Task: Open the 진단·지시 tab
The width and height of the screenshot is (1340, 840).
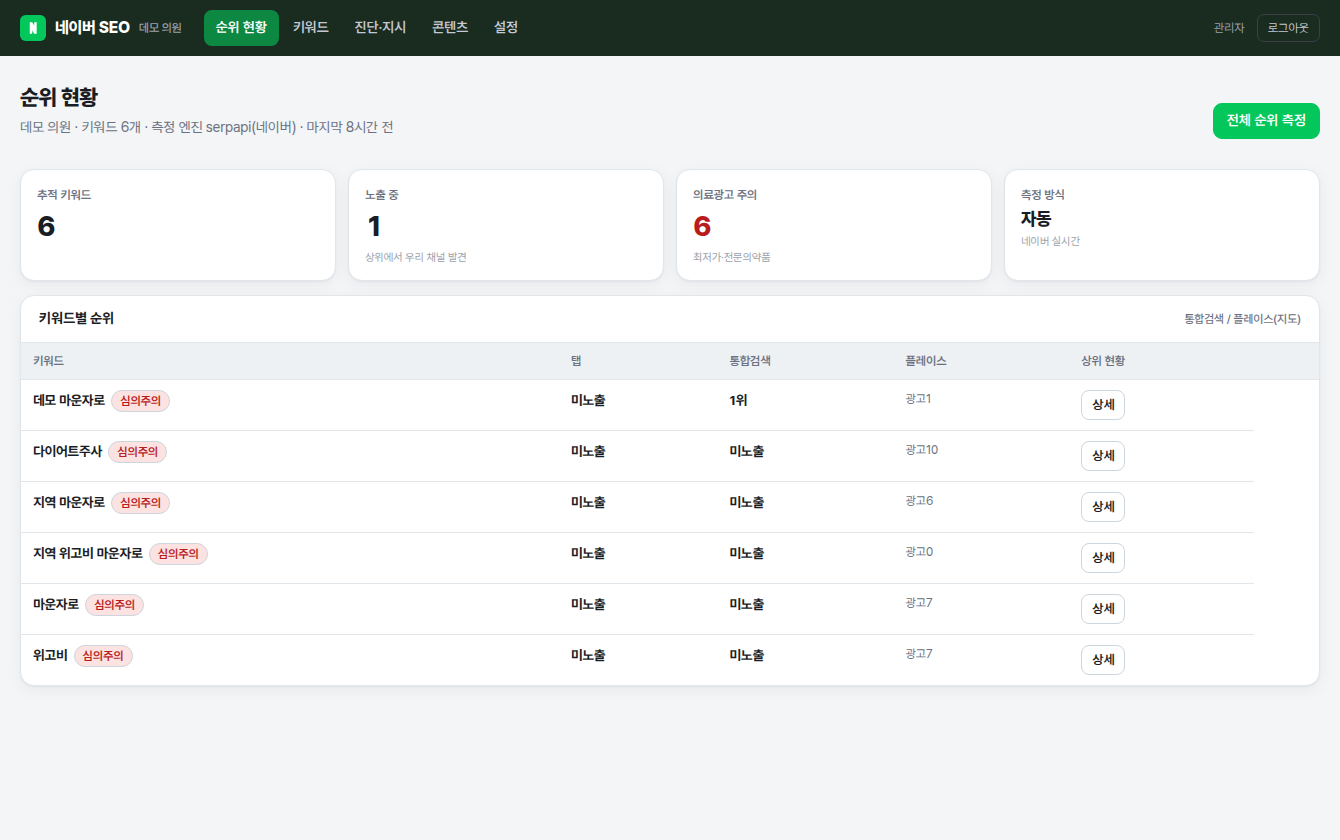Action: pos(380,28)
